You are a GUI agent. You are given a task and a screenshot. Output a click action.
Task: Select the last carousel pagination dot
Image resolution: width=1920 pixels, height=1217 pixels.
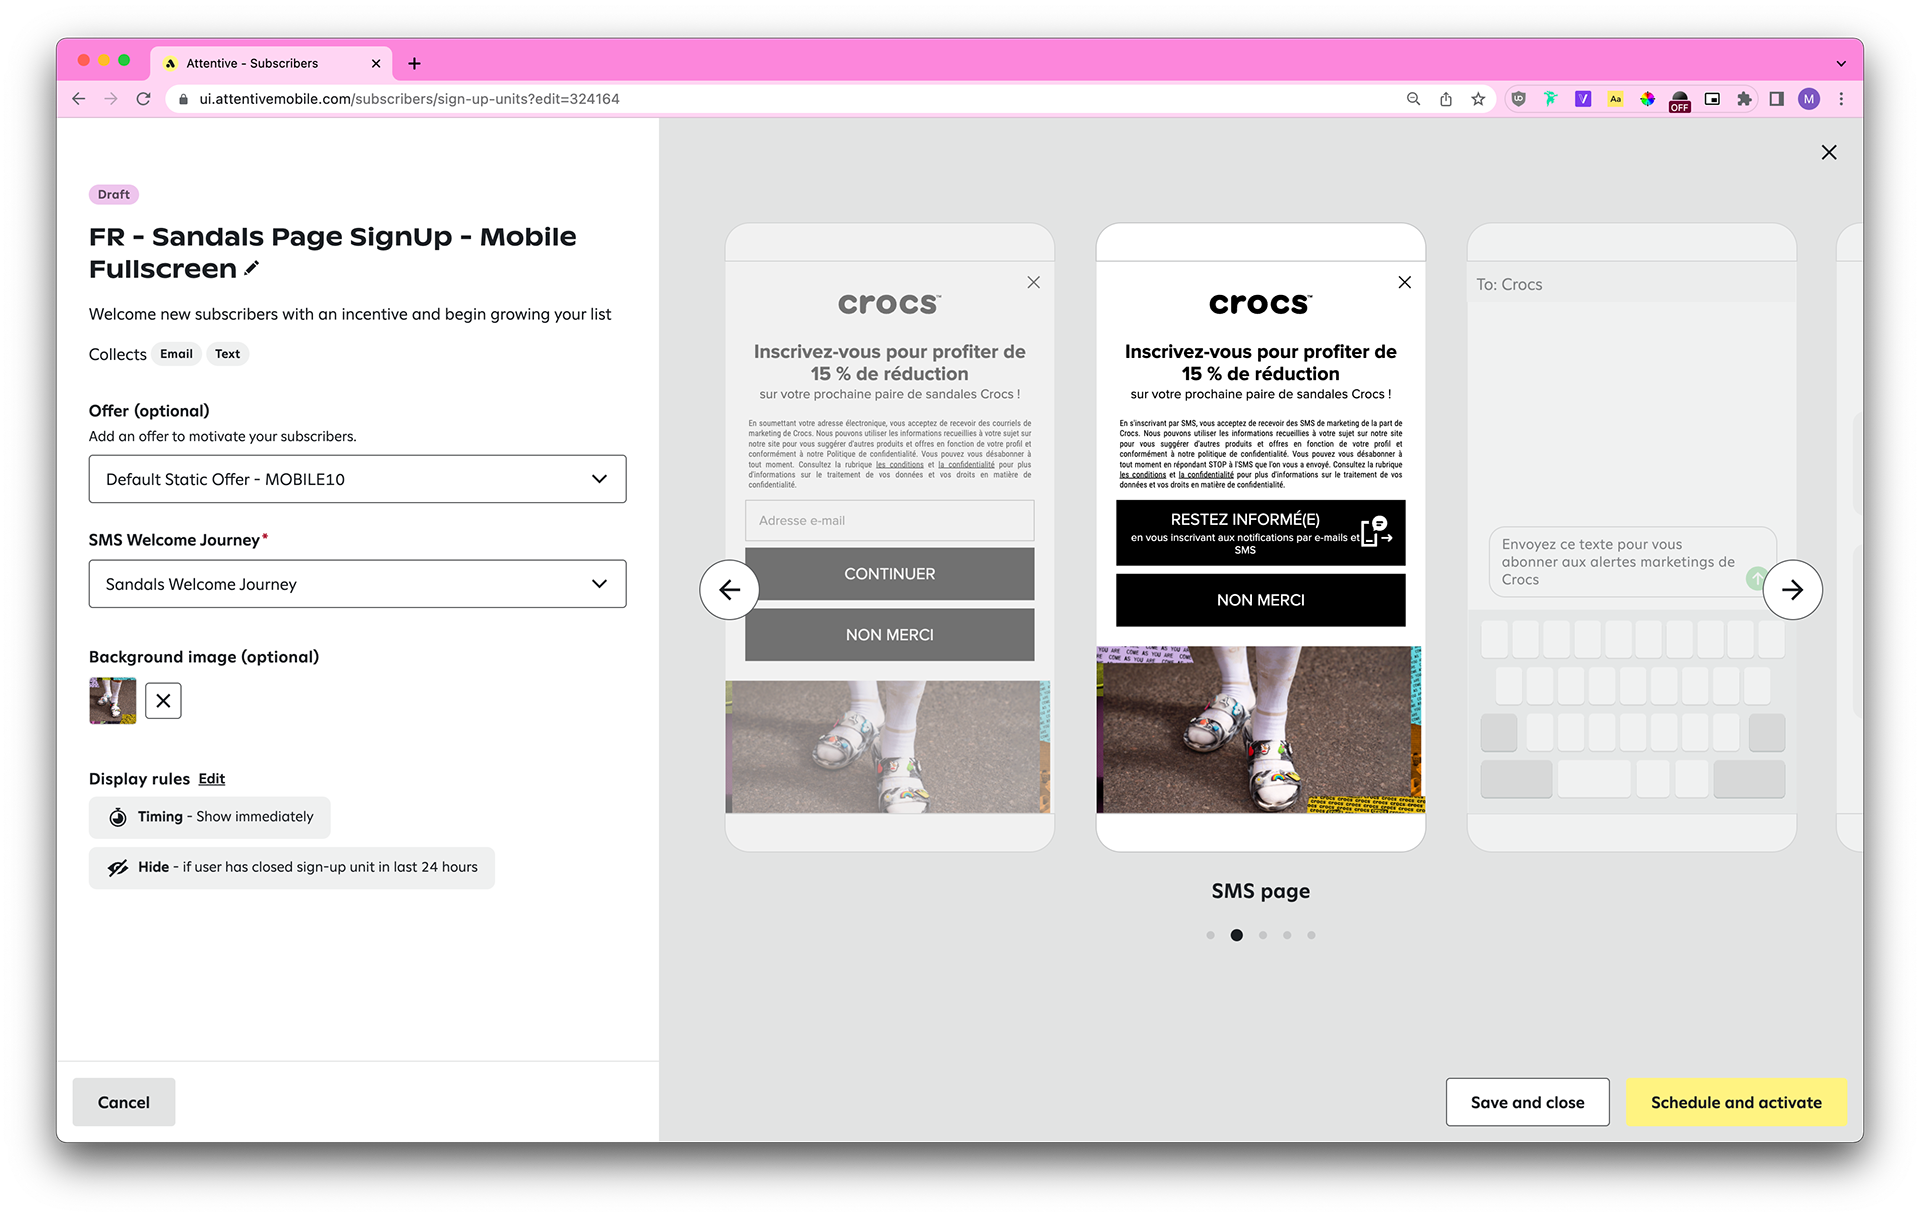tap(1311, 935)
